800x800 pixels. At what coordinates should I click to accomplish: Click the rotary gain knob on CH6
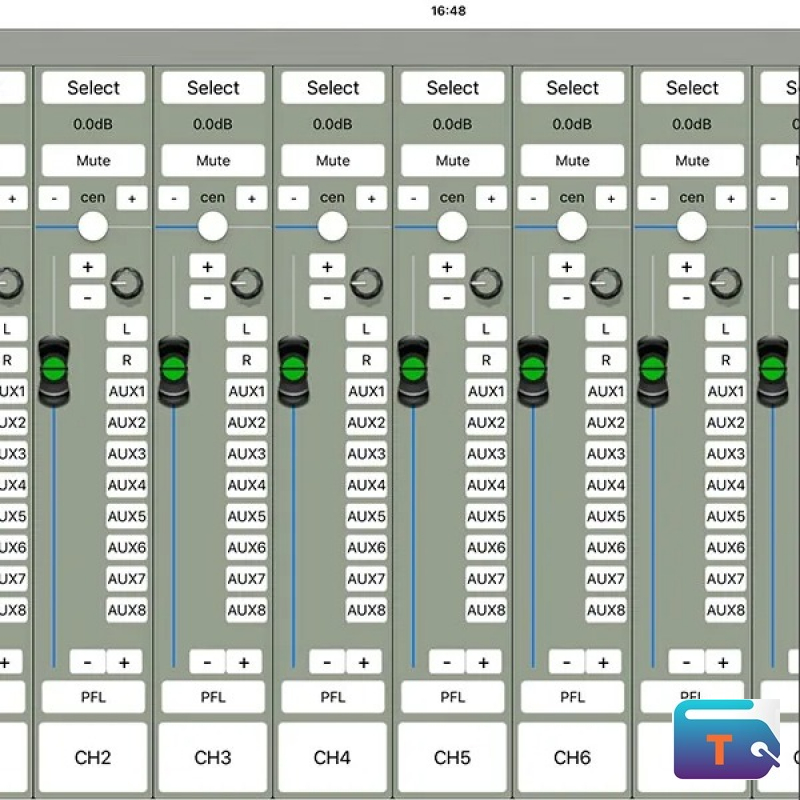pyautogui.click(x=606, y=284)
